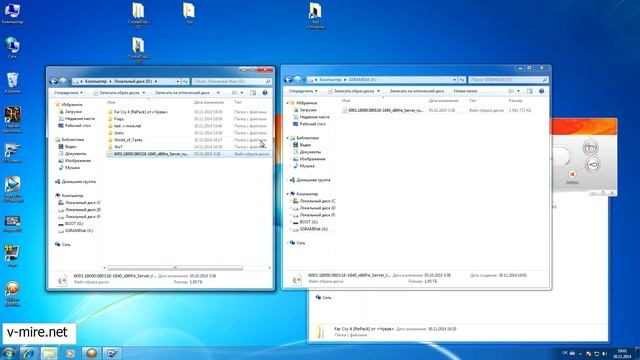This screenshot has height=360, width=640.
Task: Click Forward arrow in Local Disk D window
Action: click(x=63, y=81)
